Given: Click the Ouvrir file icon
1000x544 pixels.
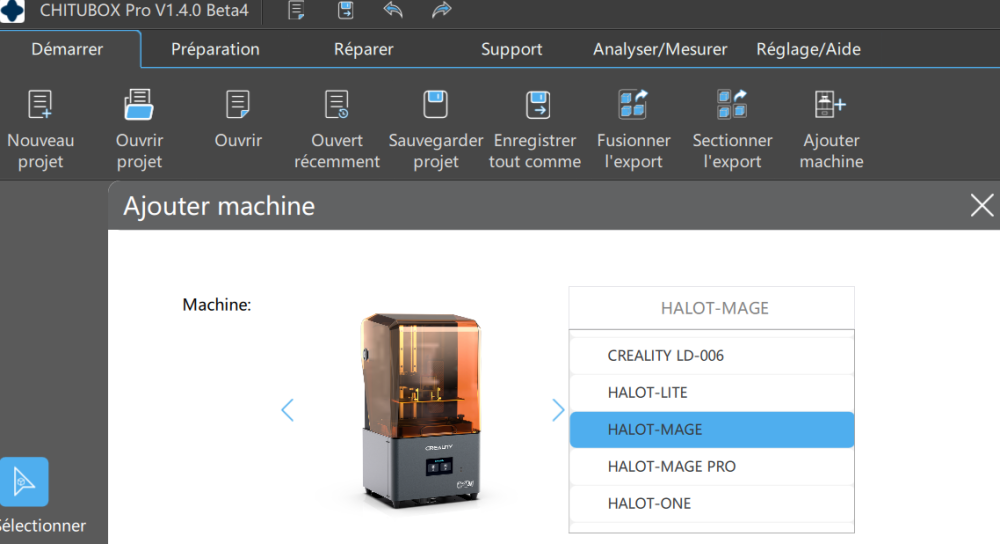Looking at the screenshot, I should click(238, 105).
